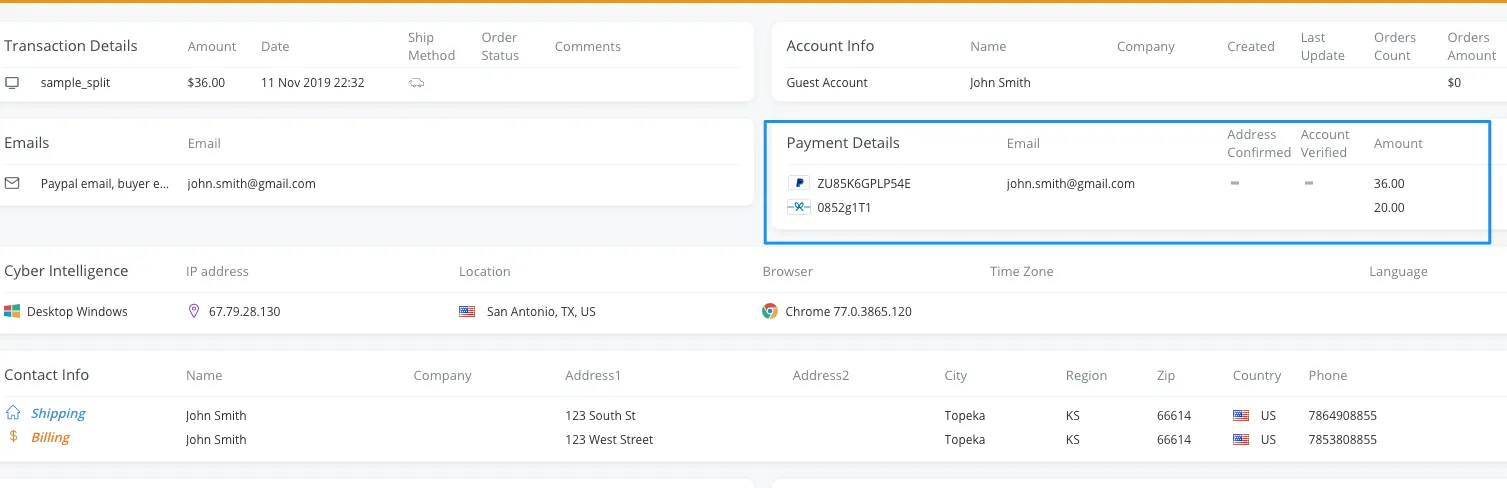This screenshot has width=1507, height=488.
Task: Click the billing address 123 West Street
Action: (x=609, y=440)
